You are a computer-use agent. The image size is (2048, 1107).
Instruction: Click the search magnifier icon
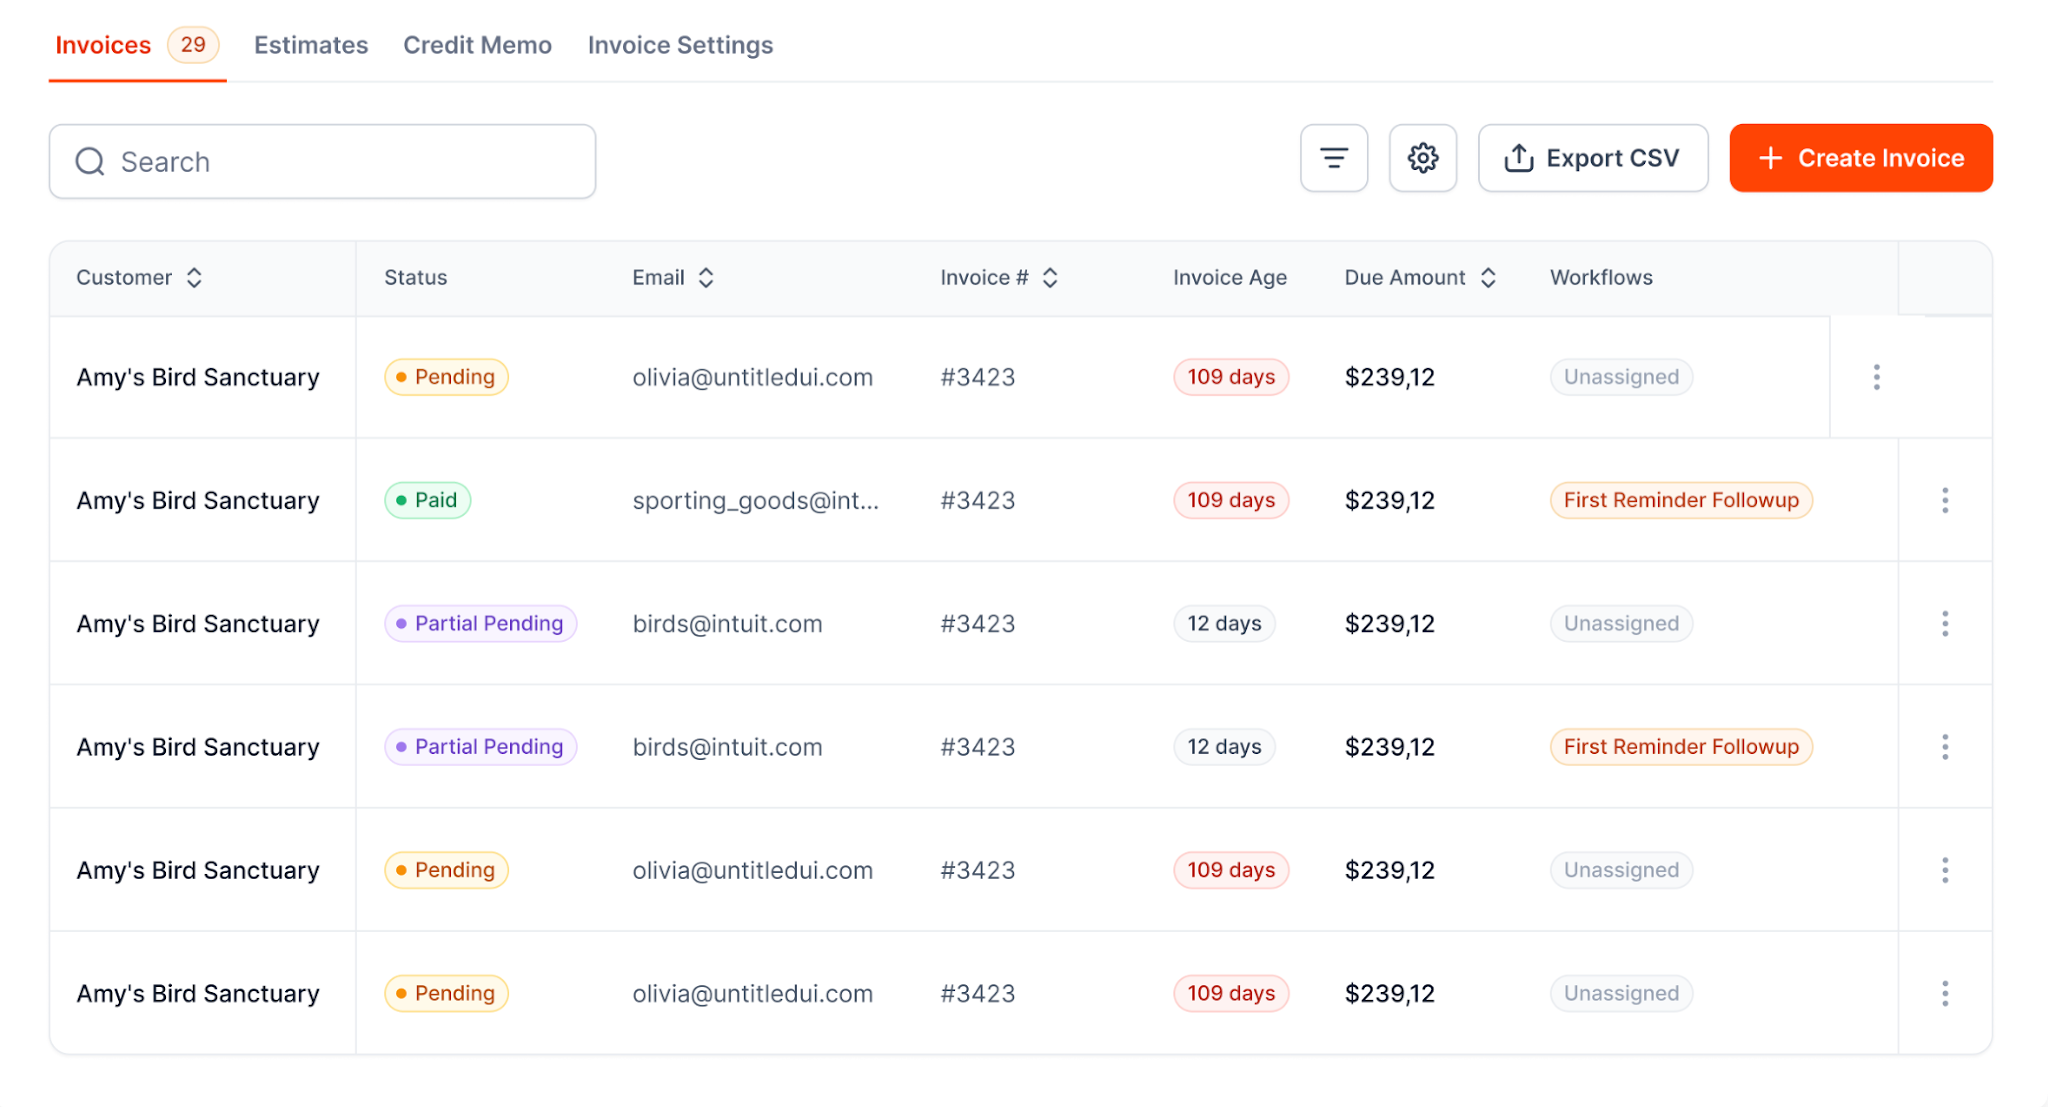pos(90,162)
